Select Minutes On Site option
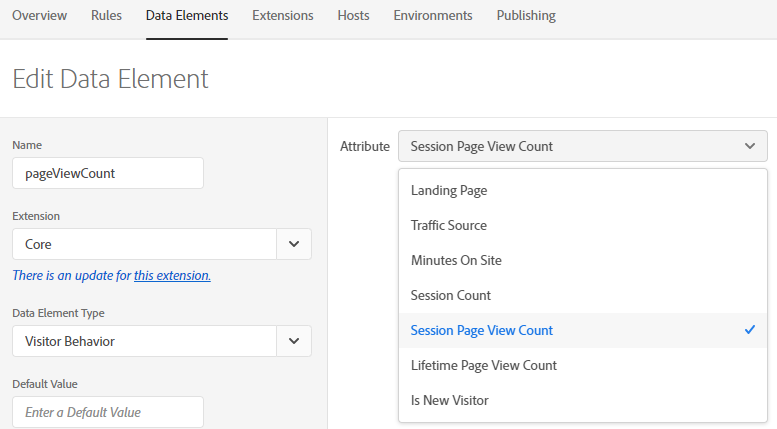 [x=583, y=260]
